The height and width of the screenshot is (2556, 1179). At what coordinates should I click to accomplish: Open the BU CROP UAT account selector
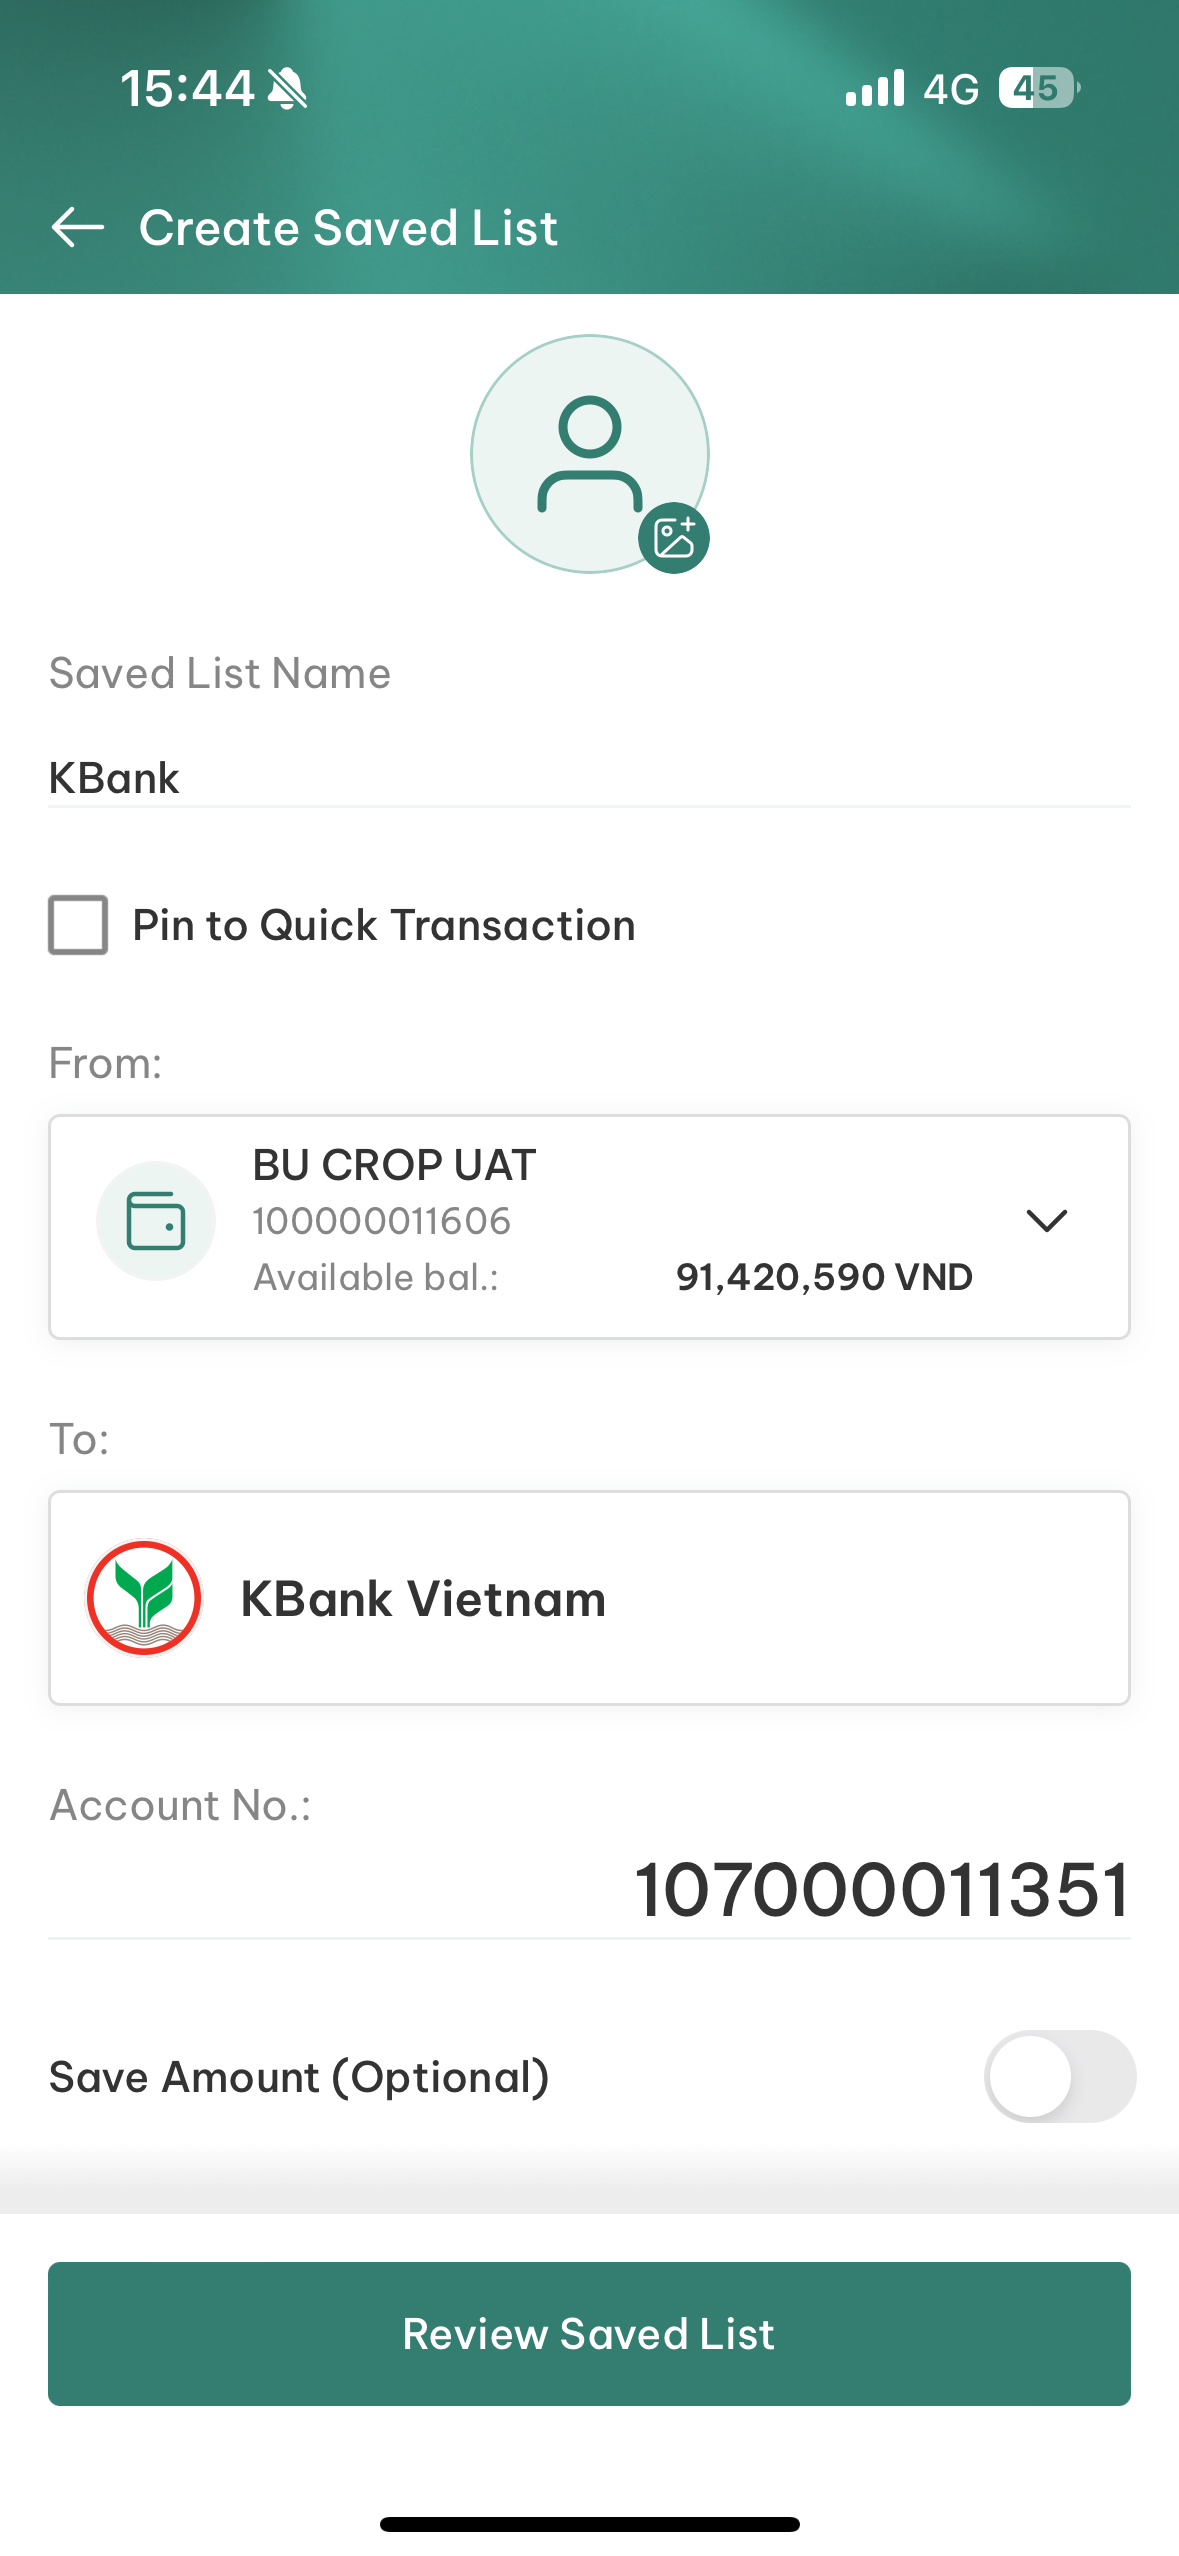(x=589, y=1227)
